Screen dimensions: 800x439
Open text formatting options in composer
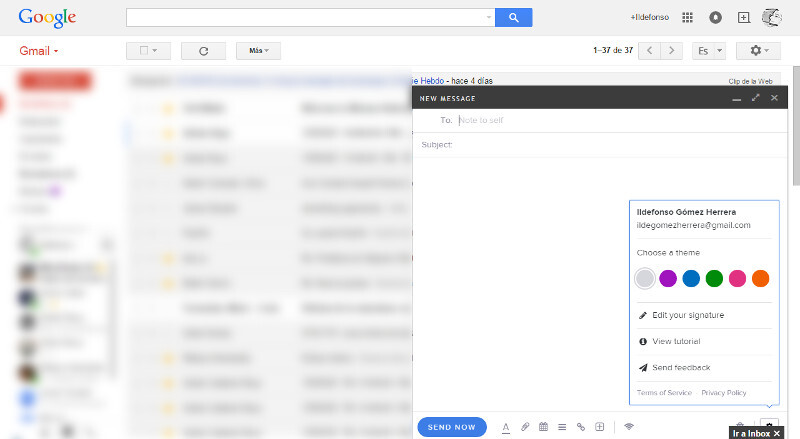point(505,427)
